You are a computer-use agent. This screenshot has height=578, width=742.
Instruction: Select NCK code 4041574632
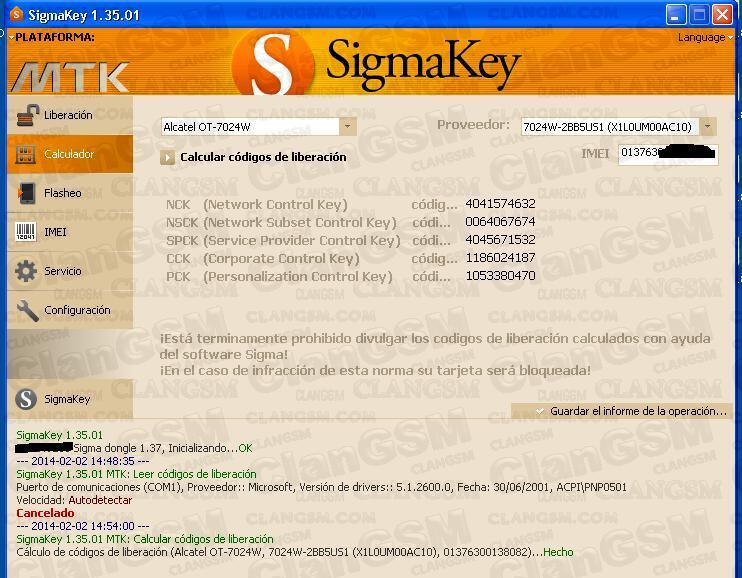click(500, 204)
